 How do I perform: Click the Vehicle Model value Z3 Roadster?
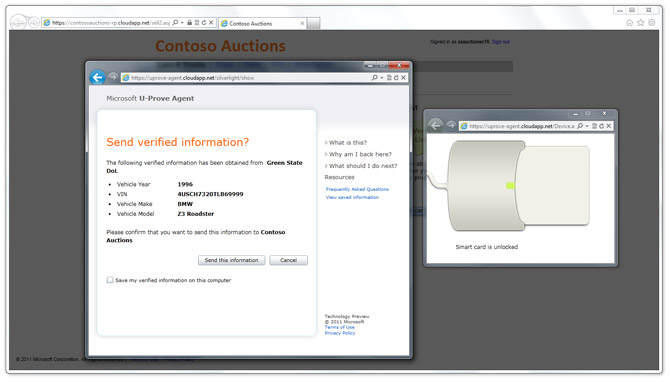[196, 214]
